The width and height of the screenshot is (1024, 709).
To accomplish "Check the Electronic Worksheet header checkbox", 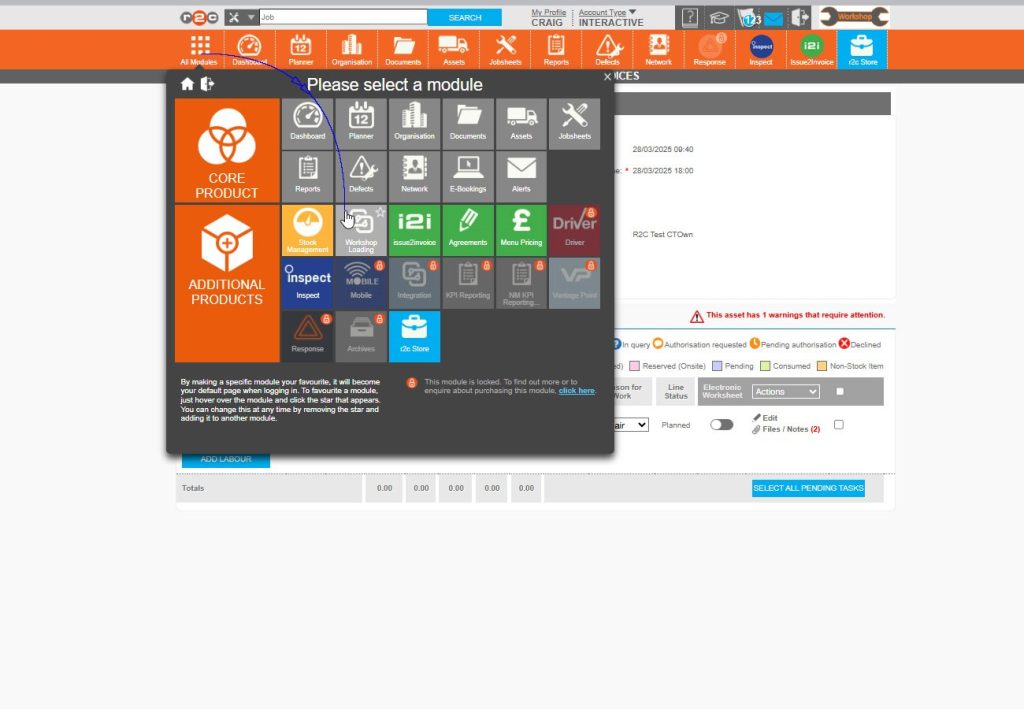I will pyautogui.click(x=840, y=391).
